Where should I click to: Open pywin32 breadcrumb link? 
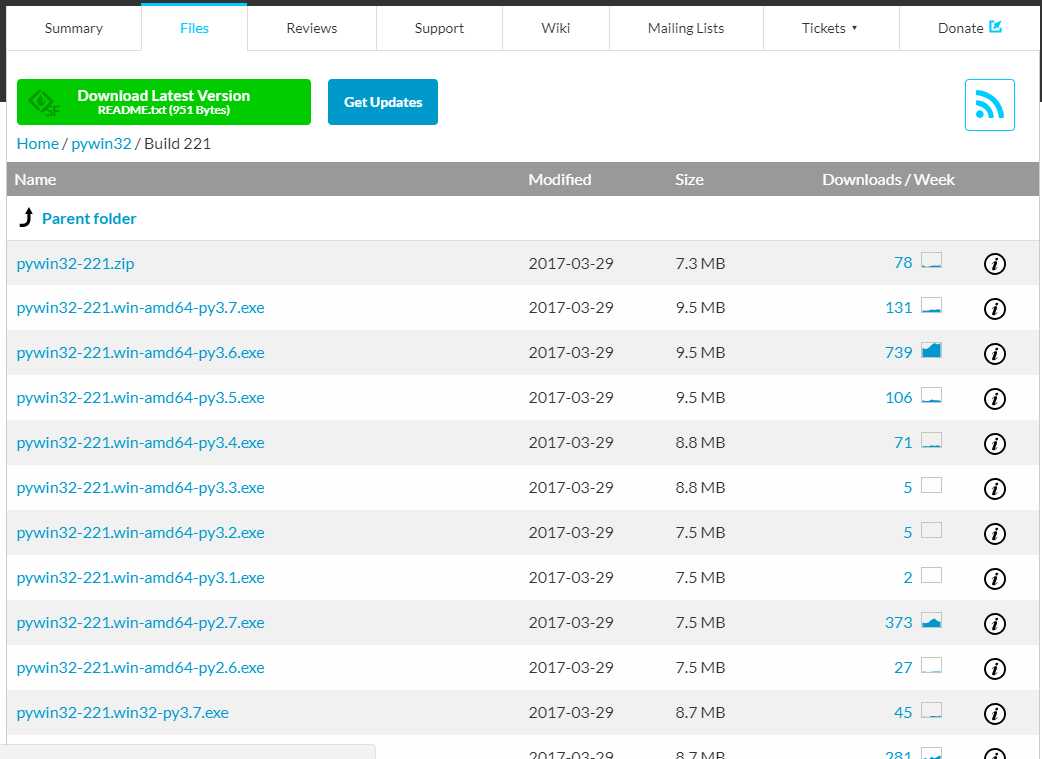[x=101, y=144]
